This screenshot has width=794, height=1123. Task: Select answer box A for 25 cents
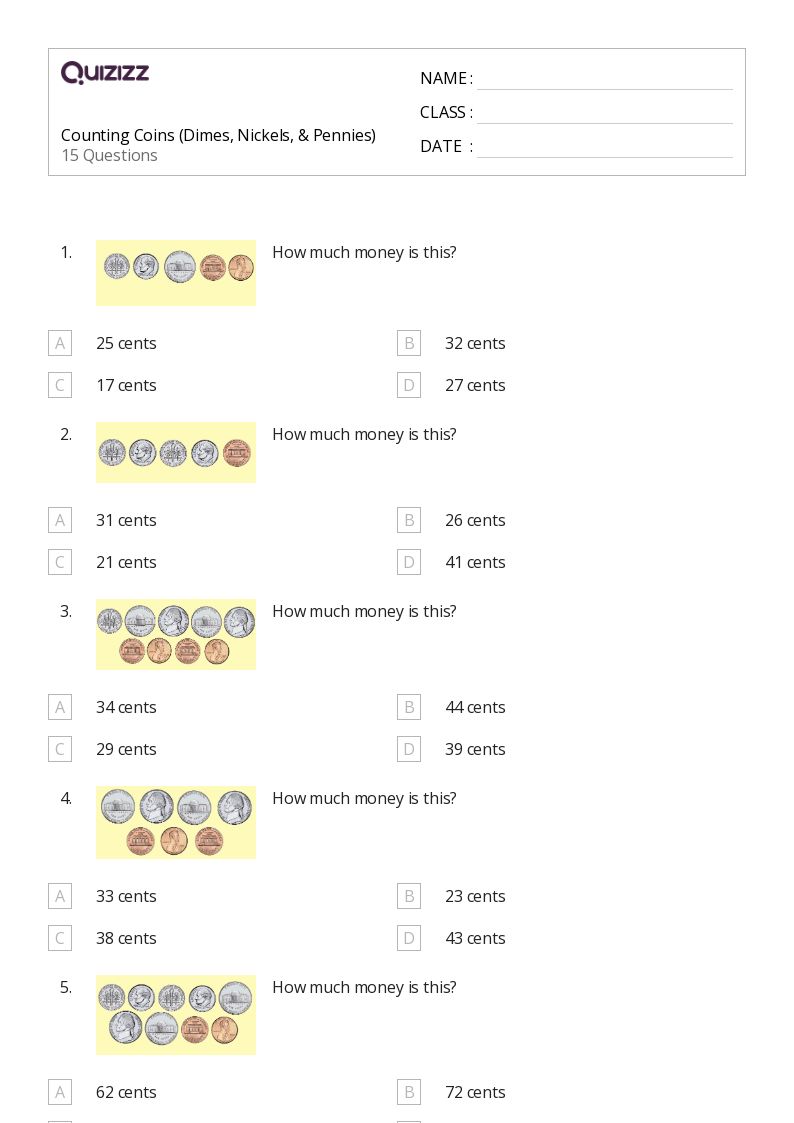point(60,343)
